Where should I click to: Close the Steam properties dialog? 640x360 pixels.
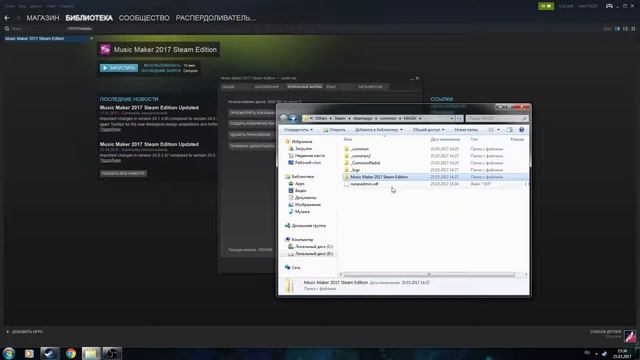point(417,78)
